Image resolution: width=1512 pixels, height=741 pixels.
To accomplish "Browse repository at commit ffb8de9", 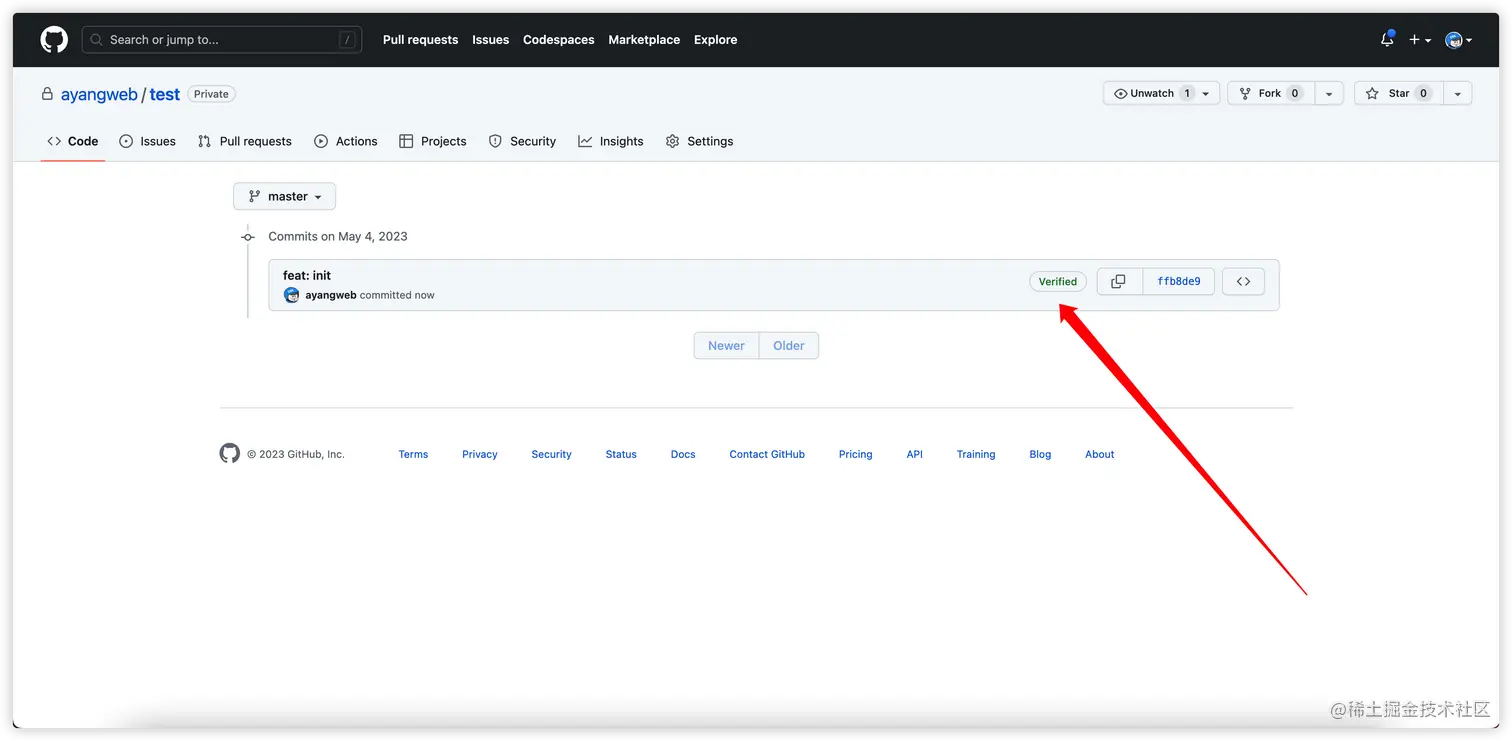I will tap(1243, 282).
